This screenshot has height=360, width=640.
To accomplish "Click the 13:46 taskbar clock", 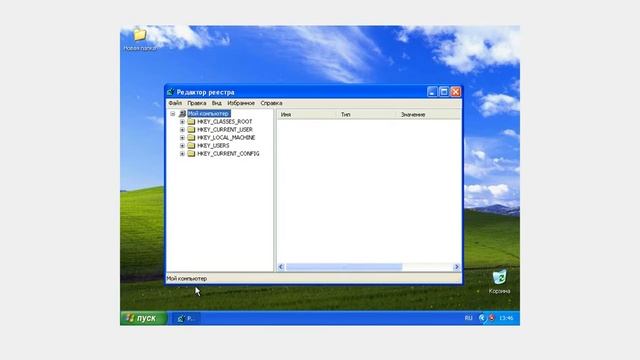I will pyautogui.click(x=506, y=318).
